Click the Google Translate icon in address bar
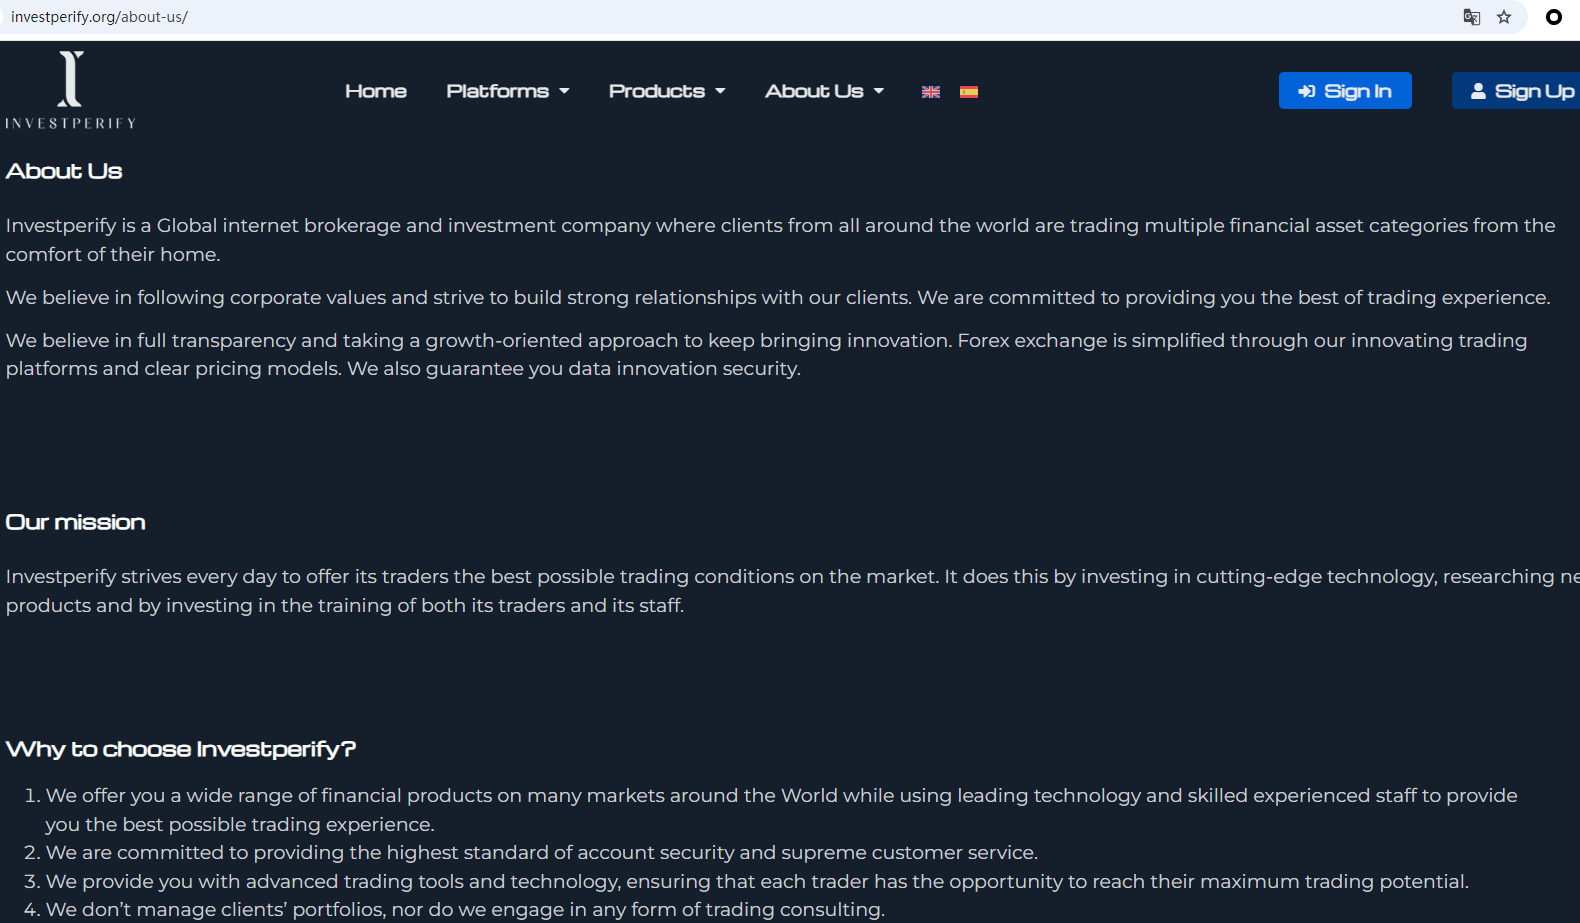 [1471, 17]
